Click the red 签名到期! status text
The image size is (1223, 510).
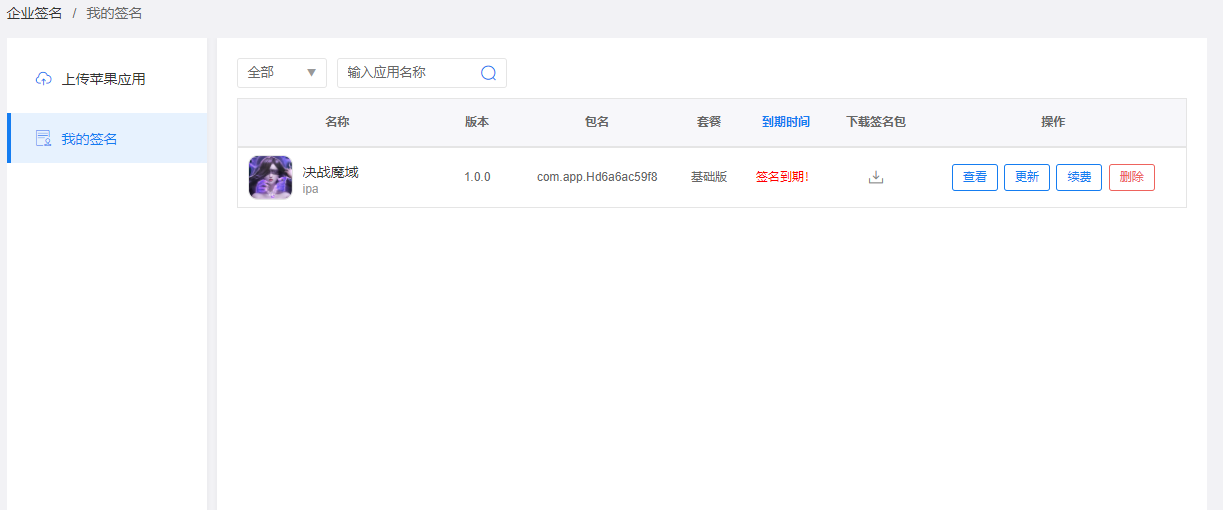point(782,177)
